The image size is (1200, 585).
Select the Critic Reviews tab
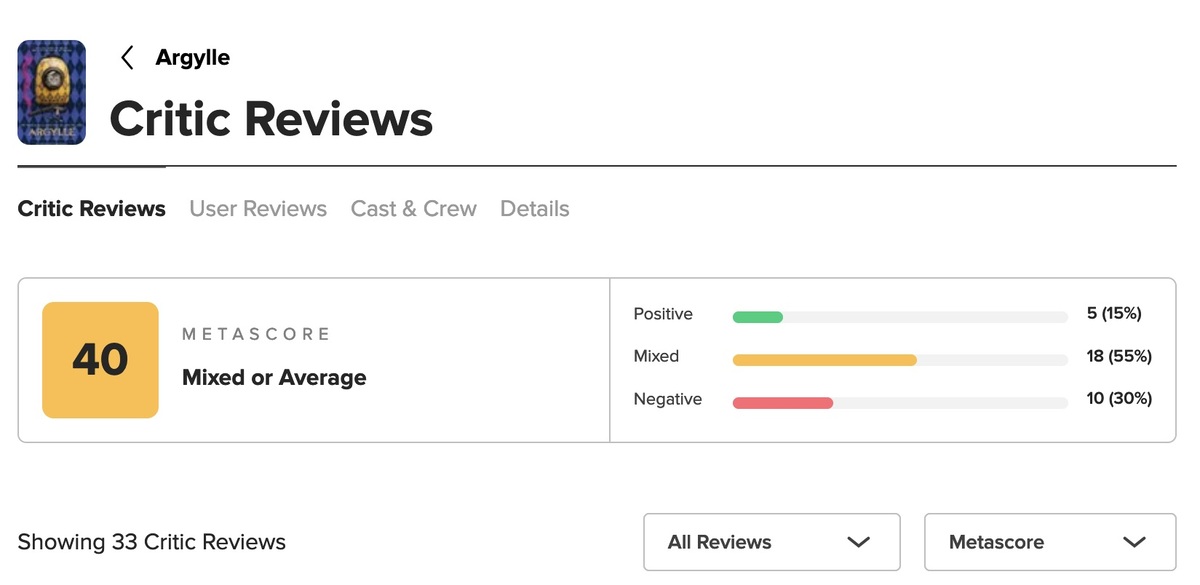[92, 209]
